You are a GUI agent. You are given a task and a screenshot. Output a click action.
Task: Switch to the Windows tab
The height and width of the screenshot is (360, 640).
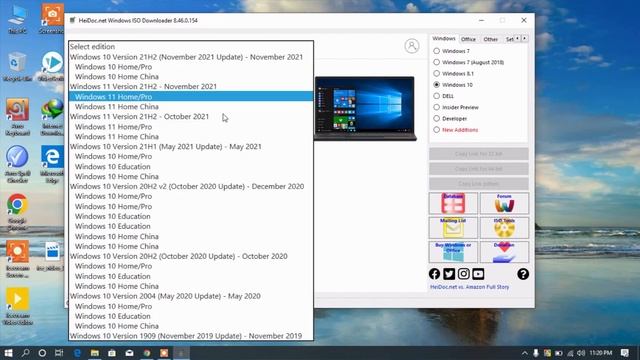[444, 38]
